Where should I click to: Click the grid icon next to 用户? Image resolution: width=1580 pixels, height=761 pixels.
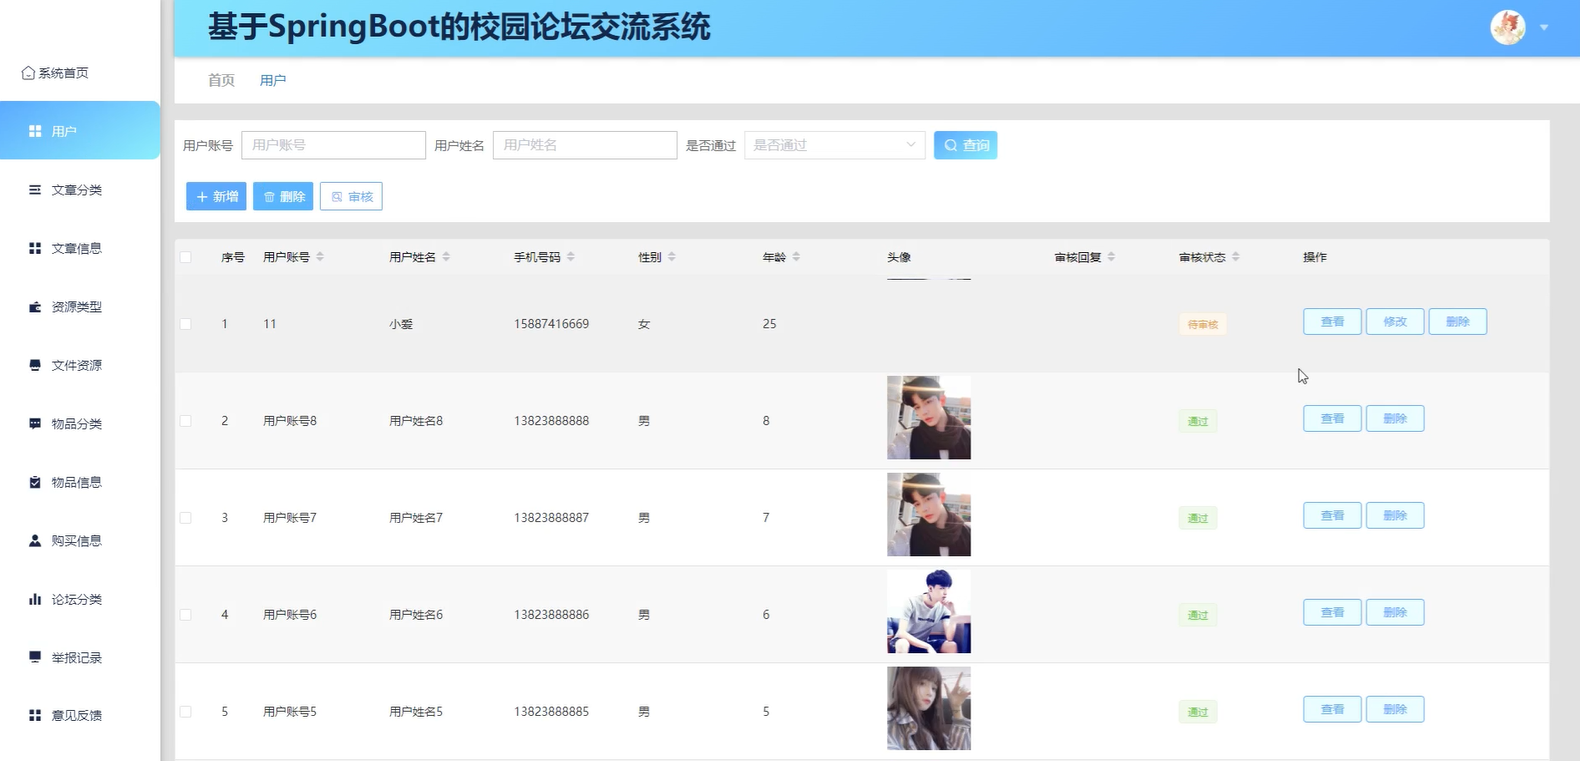click(x=35, y=131)
